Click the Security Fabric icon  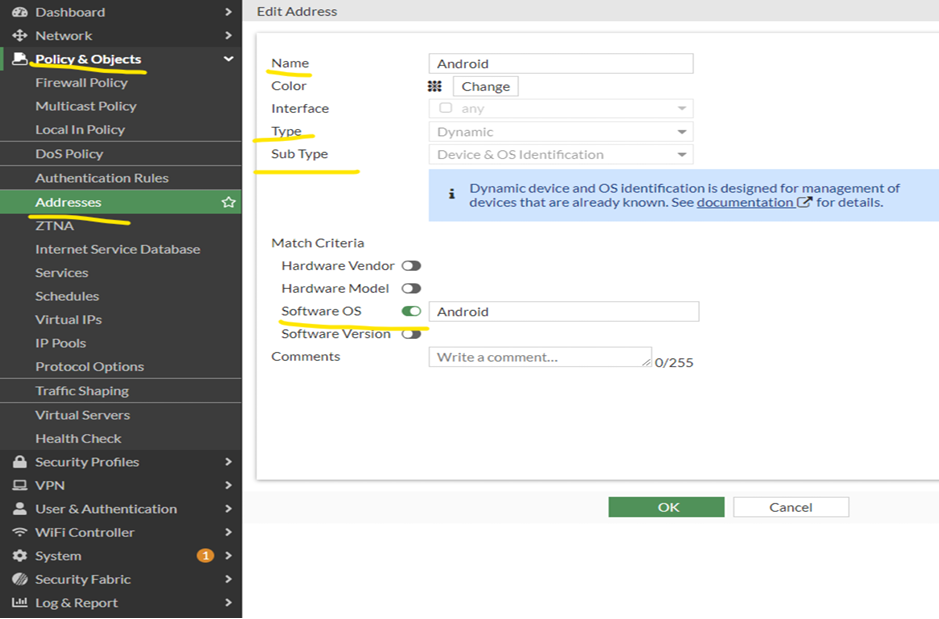pyautogui.click(x=20, y=579)
